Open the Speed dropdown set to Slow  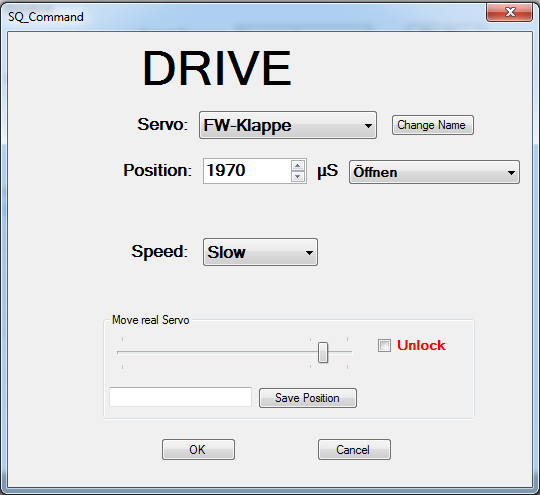(260, 252)
